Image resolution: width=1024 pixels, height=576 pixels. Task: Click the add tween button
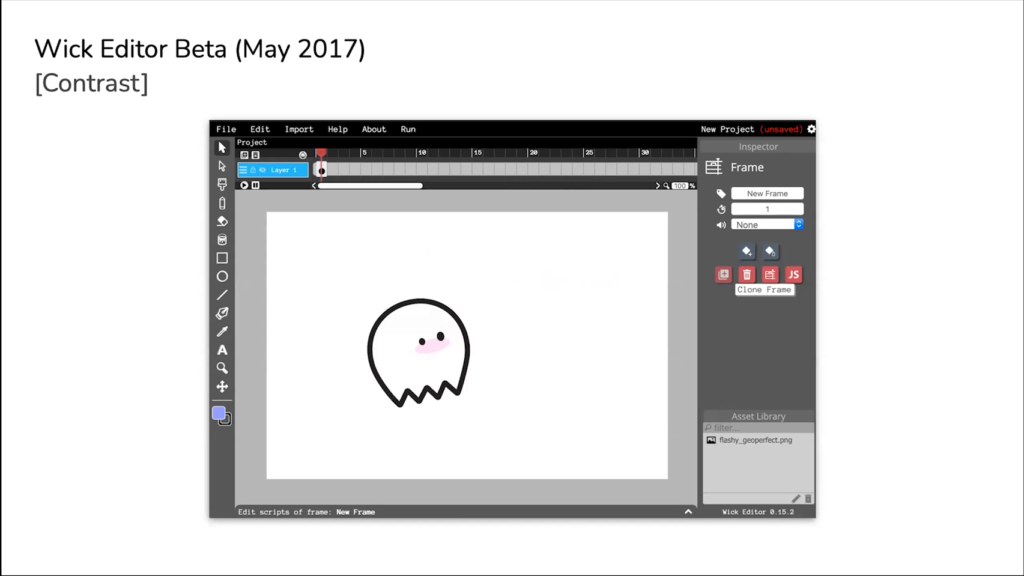click(746, 251)
